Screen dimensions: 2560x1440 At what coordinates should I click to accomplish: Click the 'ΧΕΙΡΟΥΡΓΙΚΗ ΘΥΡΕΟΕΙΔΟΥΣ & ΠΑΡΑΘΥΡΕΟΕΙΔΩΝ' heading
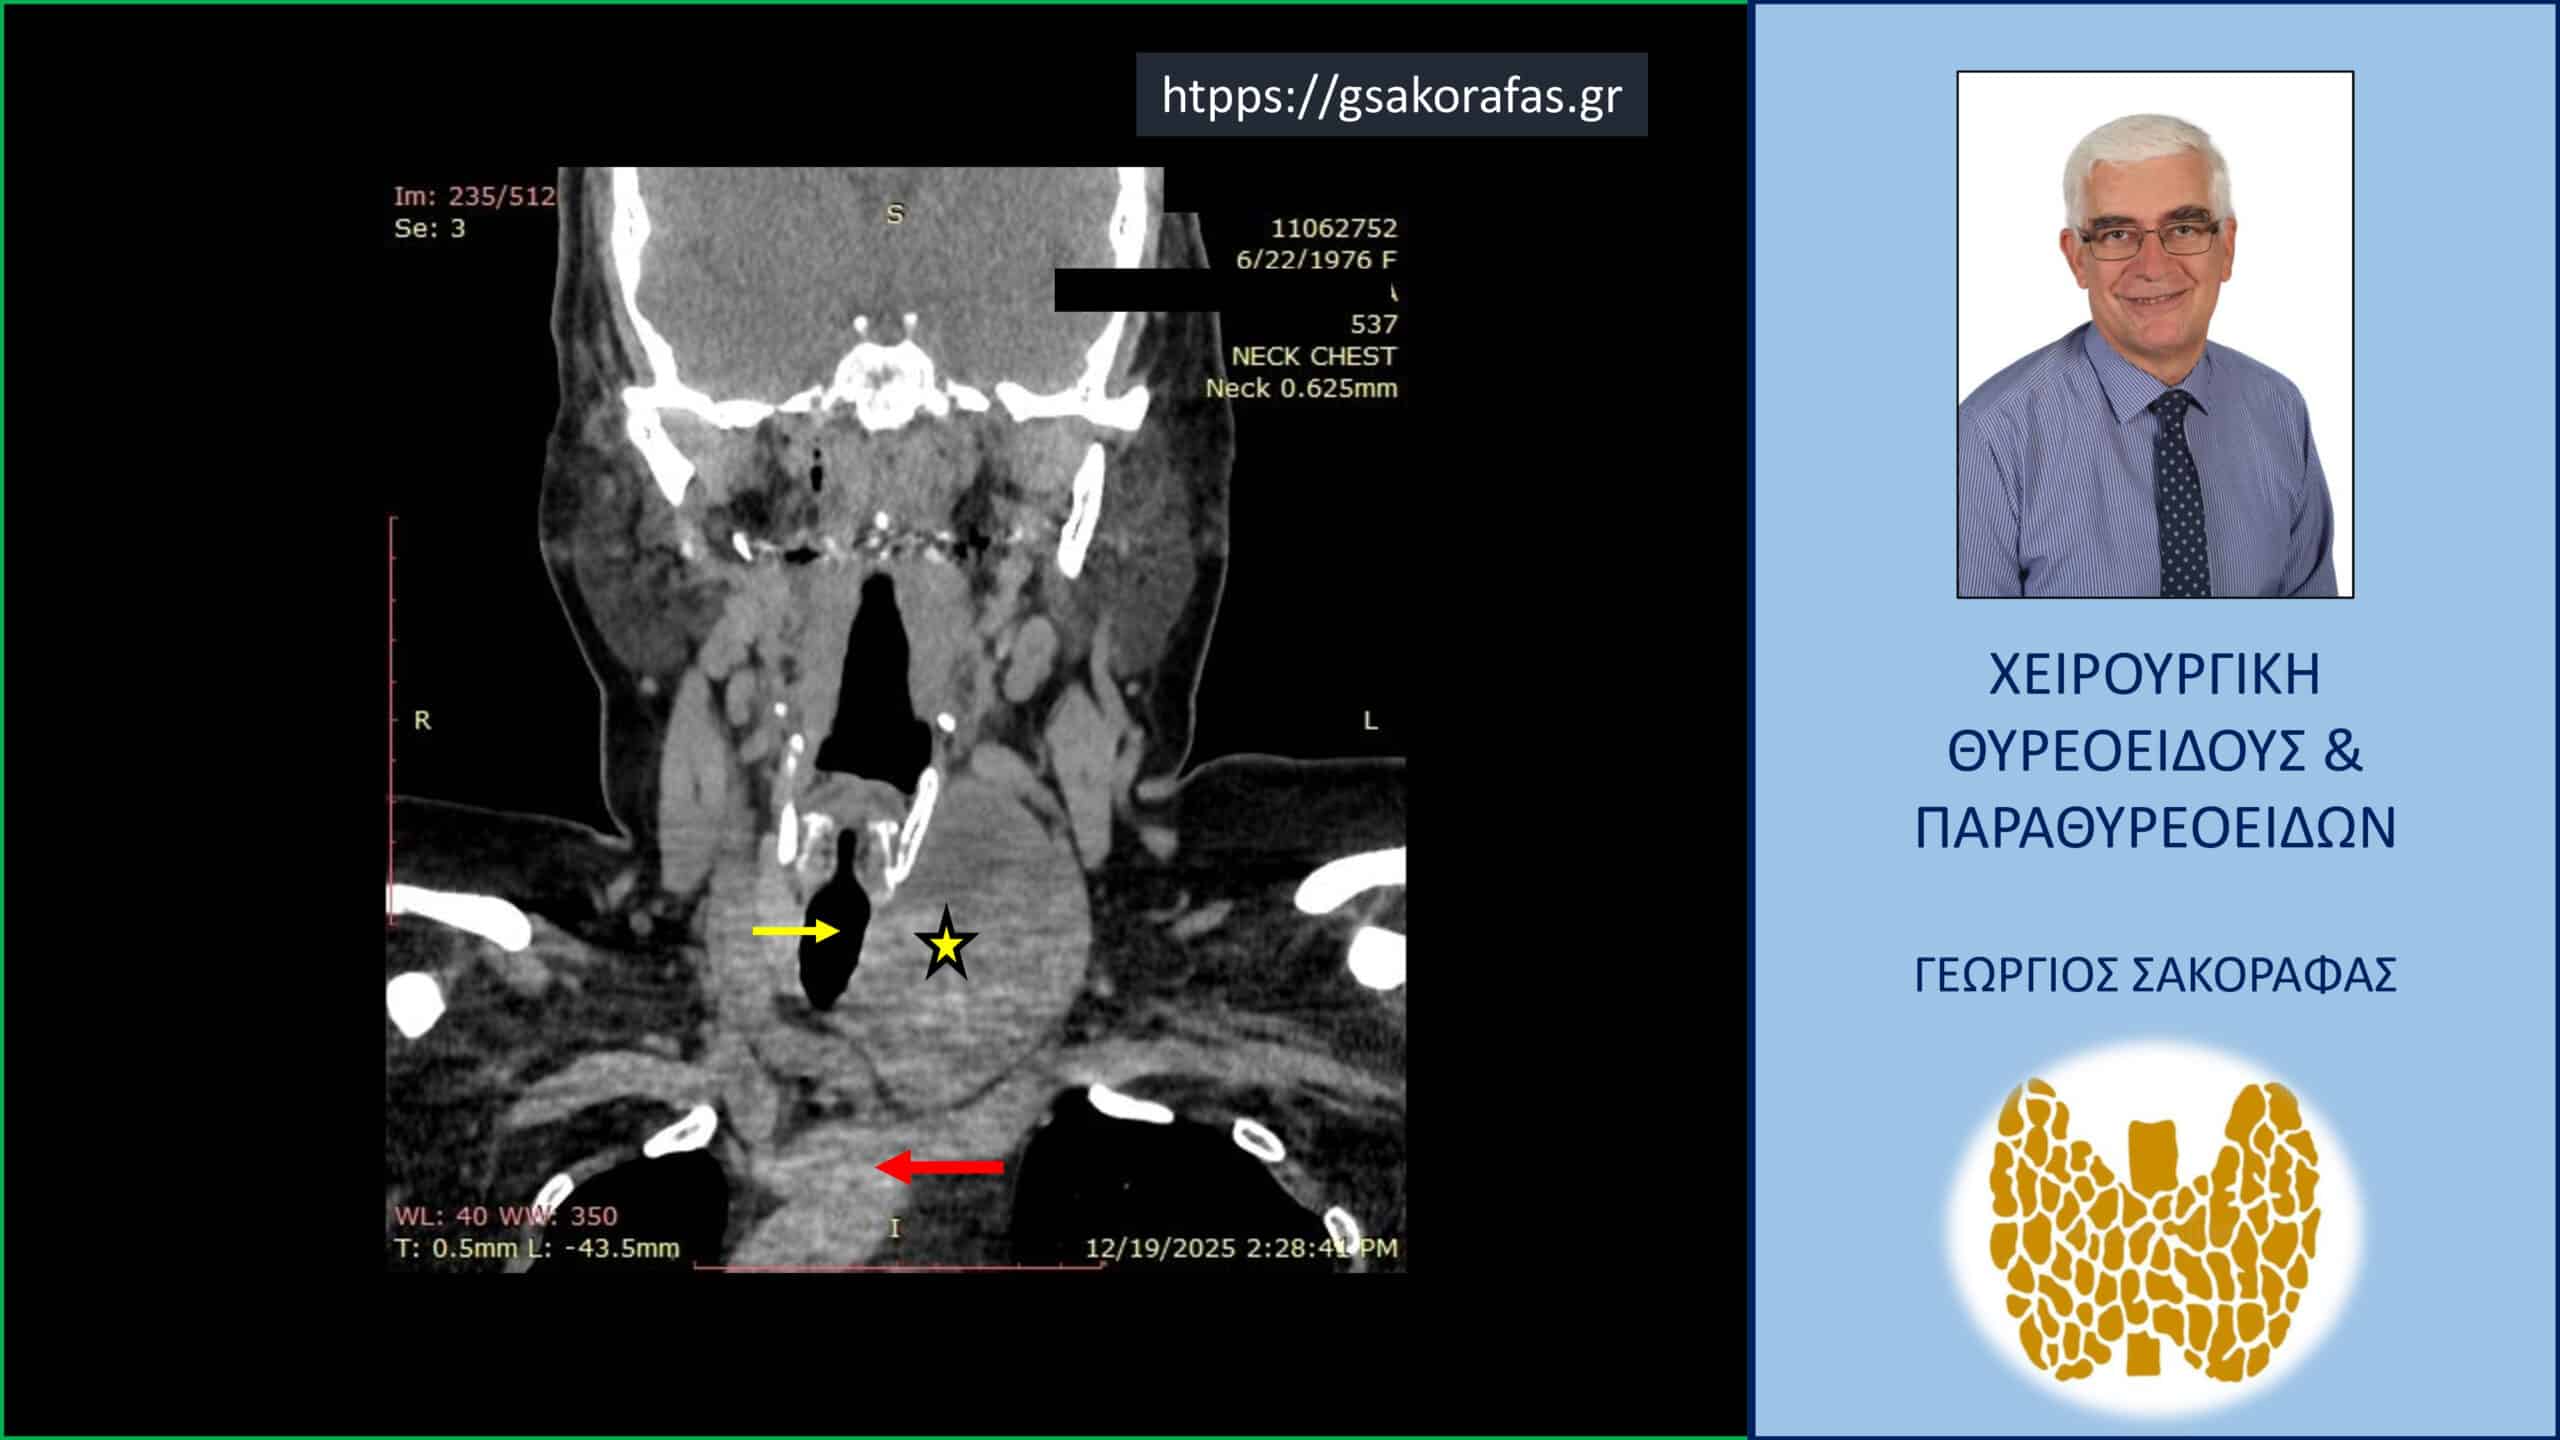point(2154,750)
